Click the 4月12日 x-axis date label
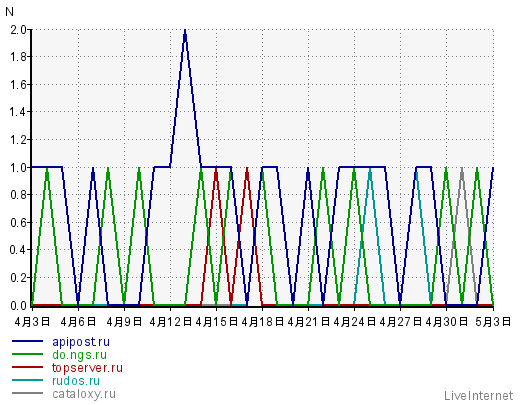The image size is (520, 405). coord(171,322)
